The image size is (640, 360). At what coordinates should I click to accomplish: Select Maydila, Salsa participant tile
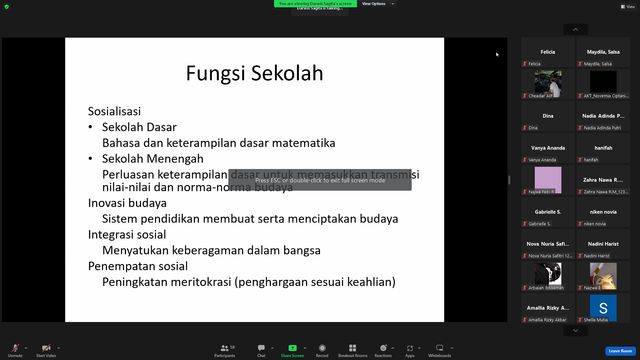[x=603, y=52]
